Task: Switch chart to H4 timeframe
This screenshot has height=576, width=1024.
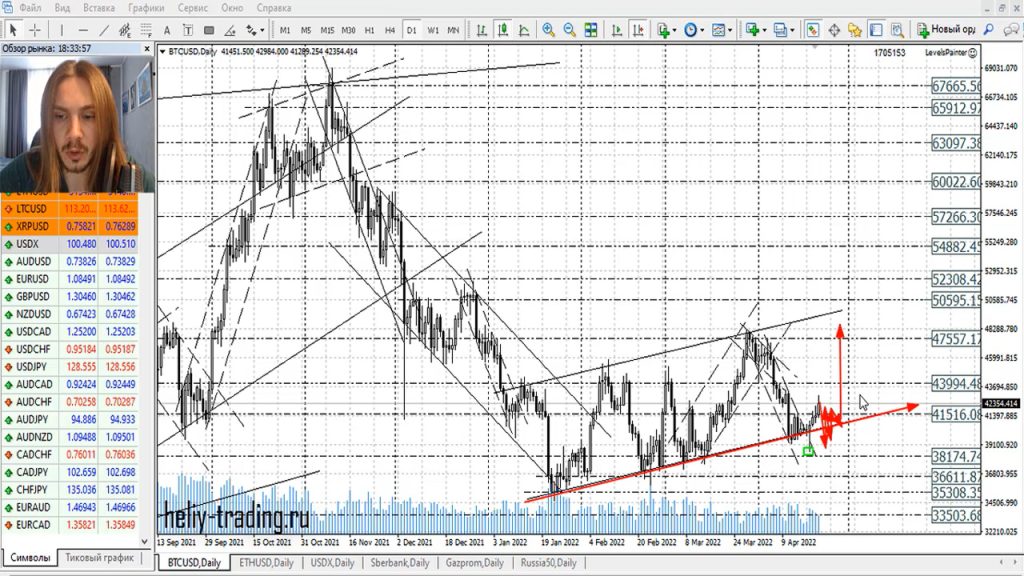Action: click(390, 30)
